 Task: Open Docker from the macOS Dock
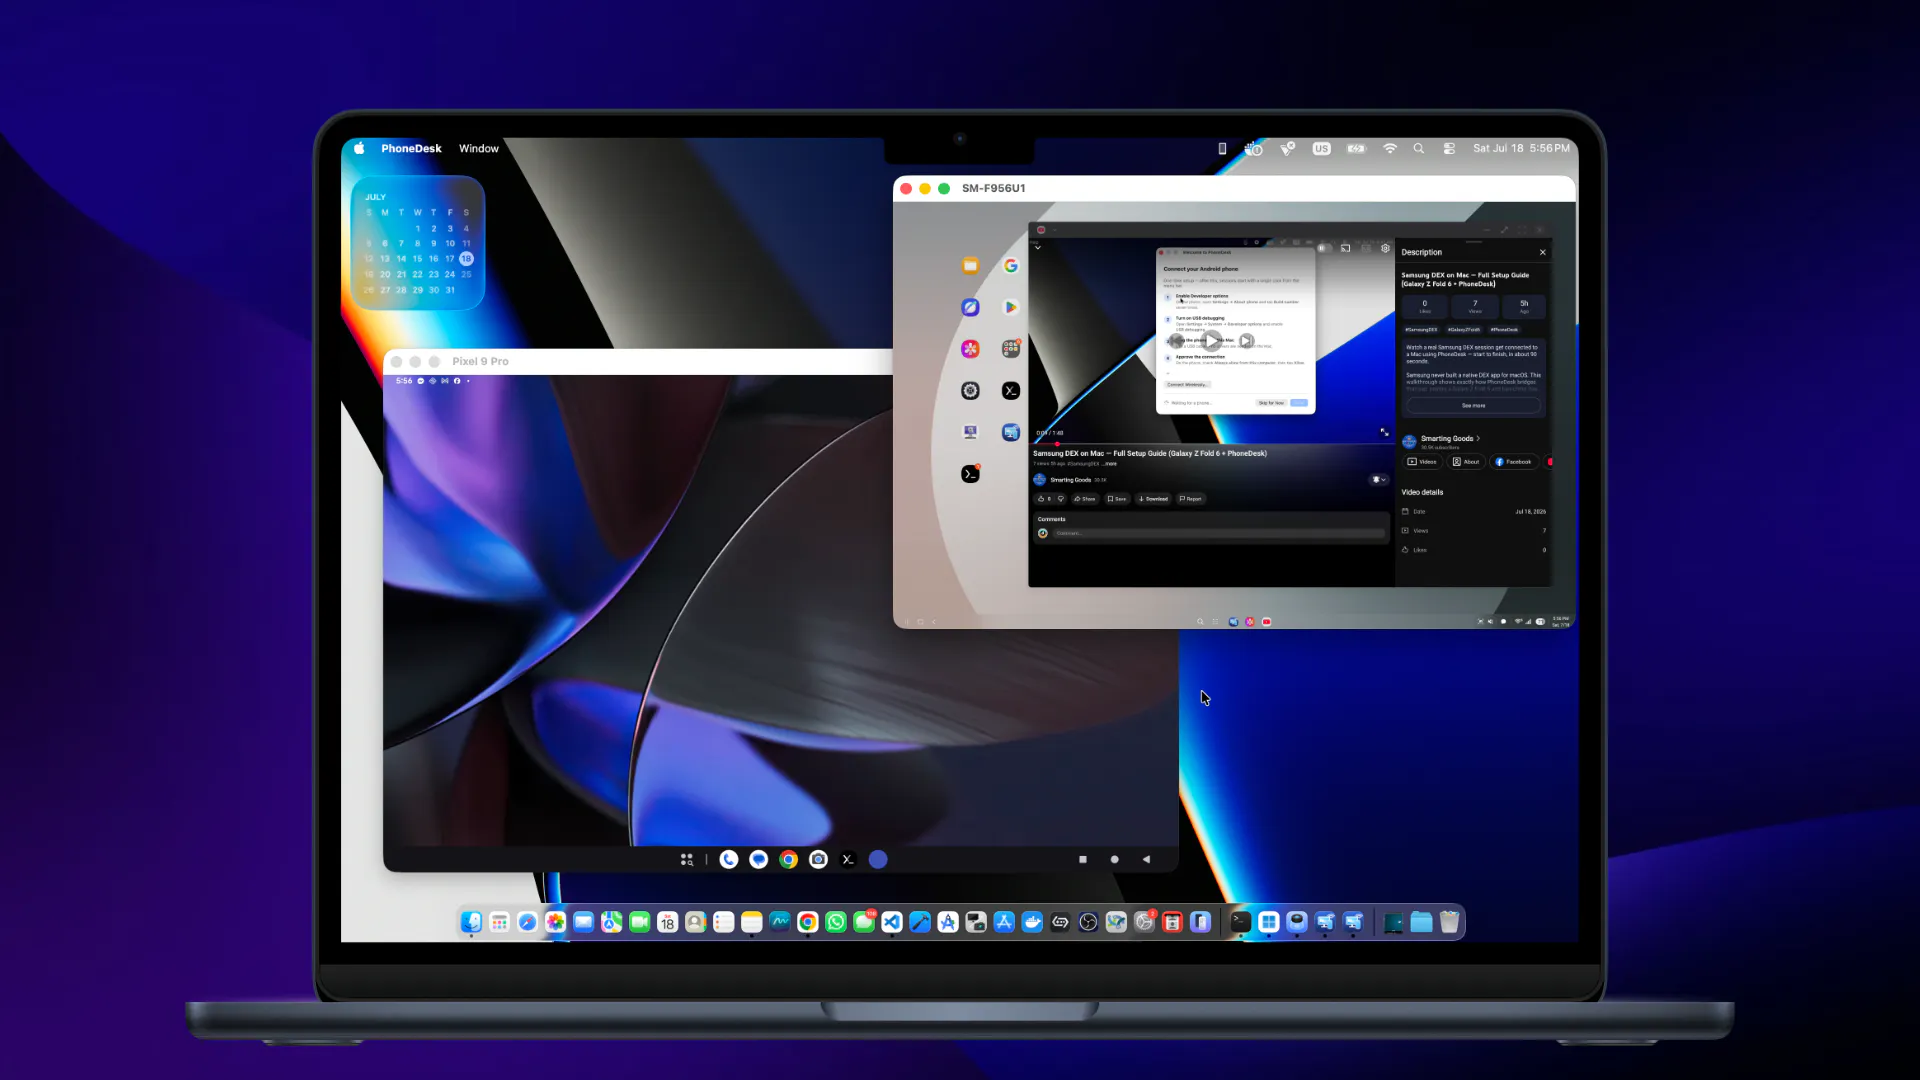pos(1032,922)
